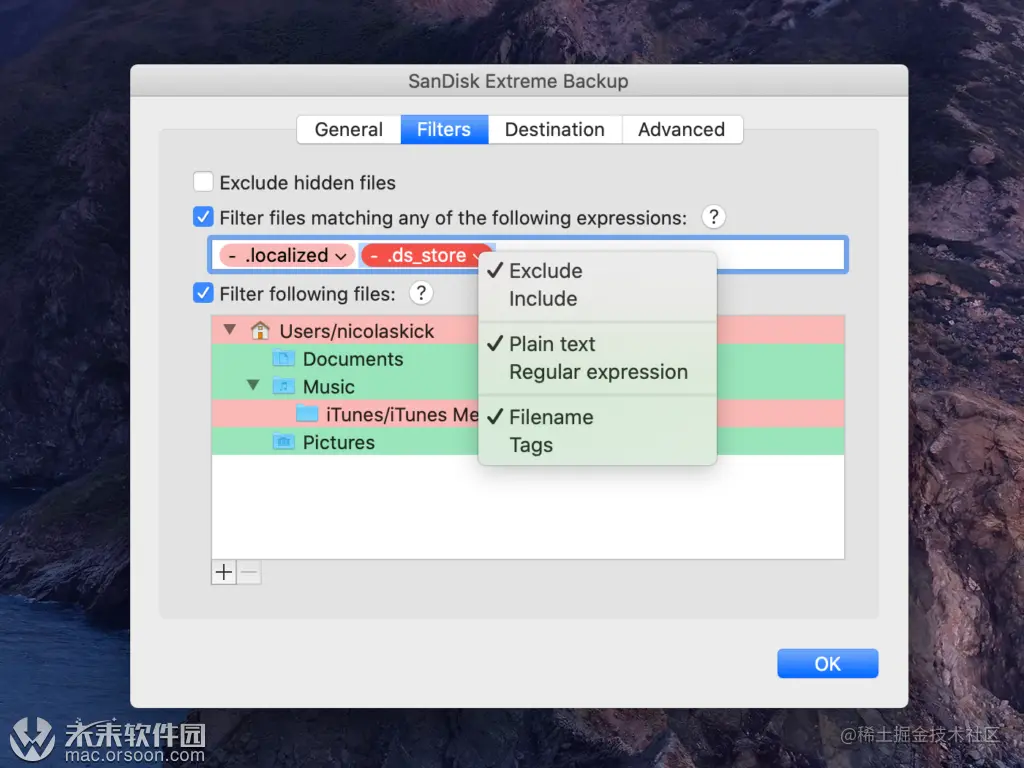Collapse the Users/nicolaskick tree row

(230, 330)
